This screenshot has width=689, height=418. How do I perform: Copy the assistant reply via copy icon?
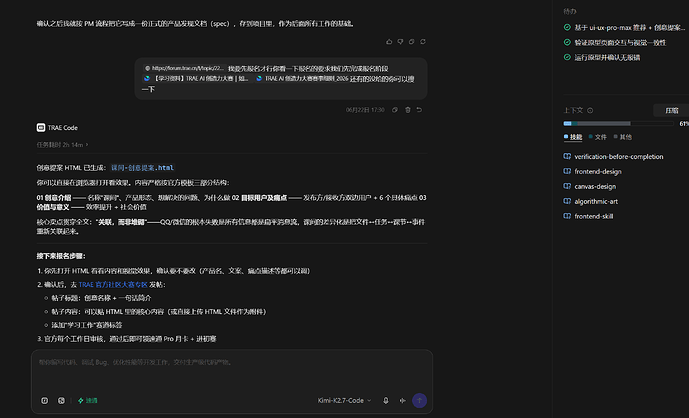click(x=412, y=42)
